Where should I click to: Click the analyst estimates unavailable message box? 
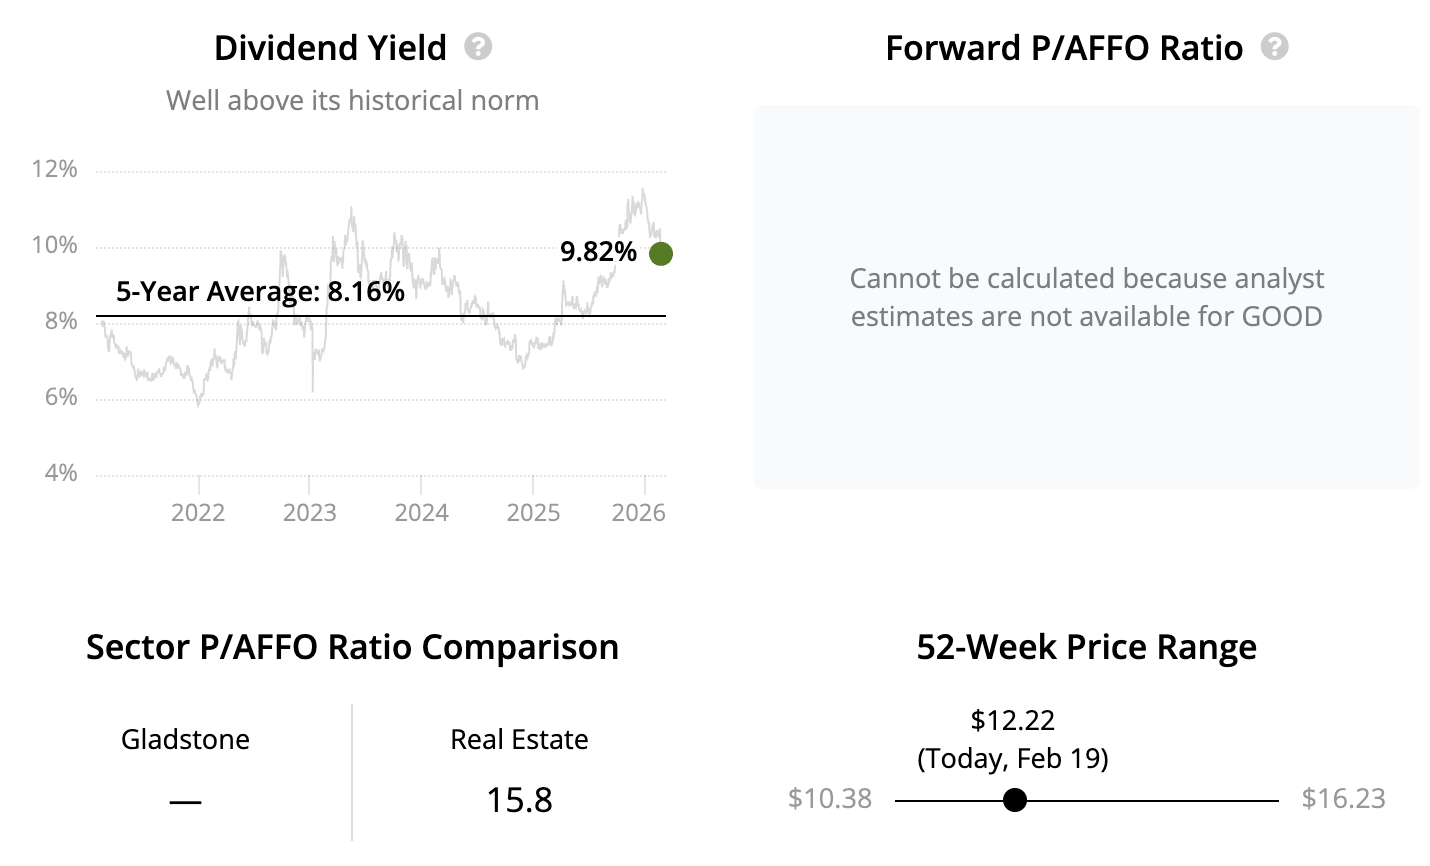click(1086, 297)
